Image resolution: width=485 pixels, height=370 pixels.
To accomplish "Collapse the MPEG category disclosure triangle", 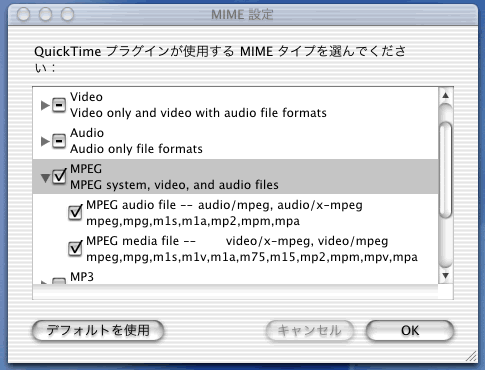I will click(x=45, y=178).
